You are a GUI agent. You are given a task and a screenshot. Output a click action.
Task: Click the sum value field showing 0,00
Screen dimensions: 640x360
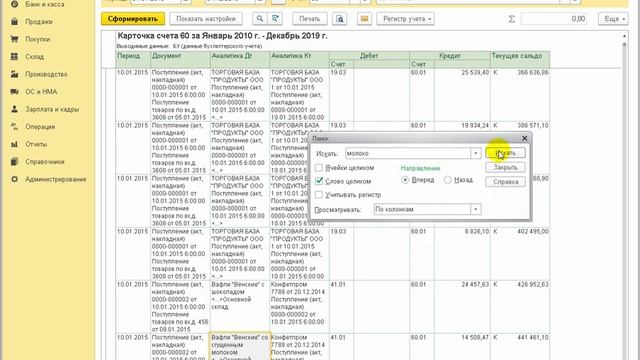(x=554, y=19)
